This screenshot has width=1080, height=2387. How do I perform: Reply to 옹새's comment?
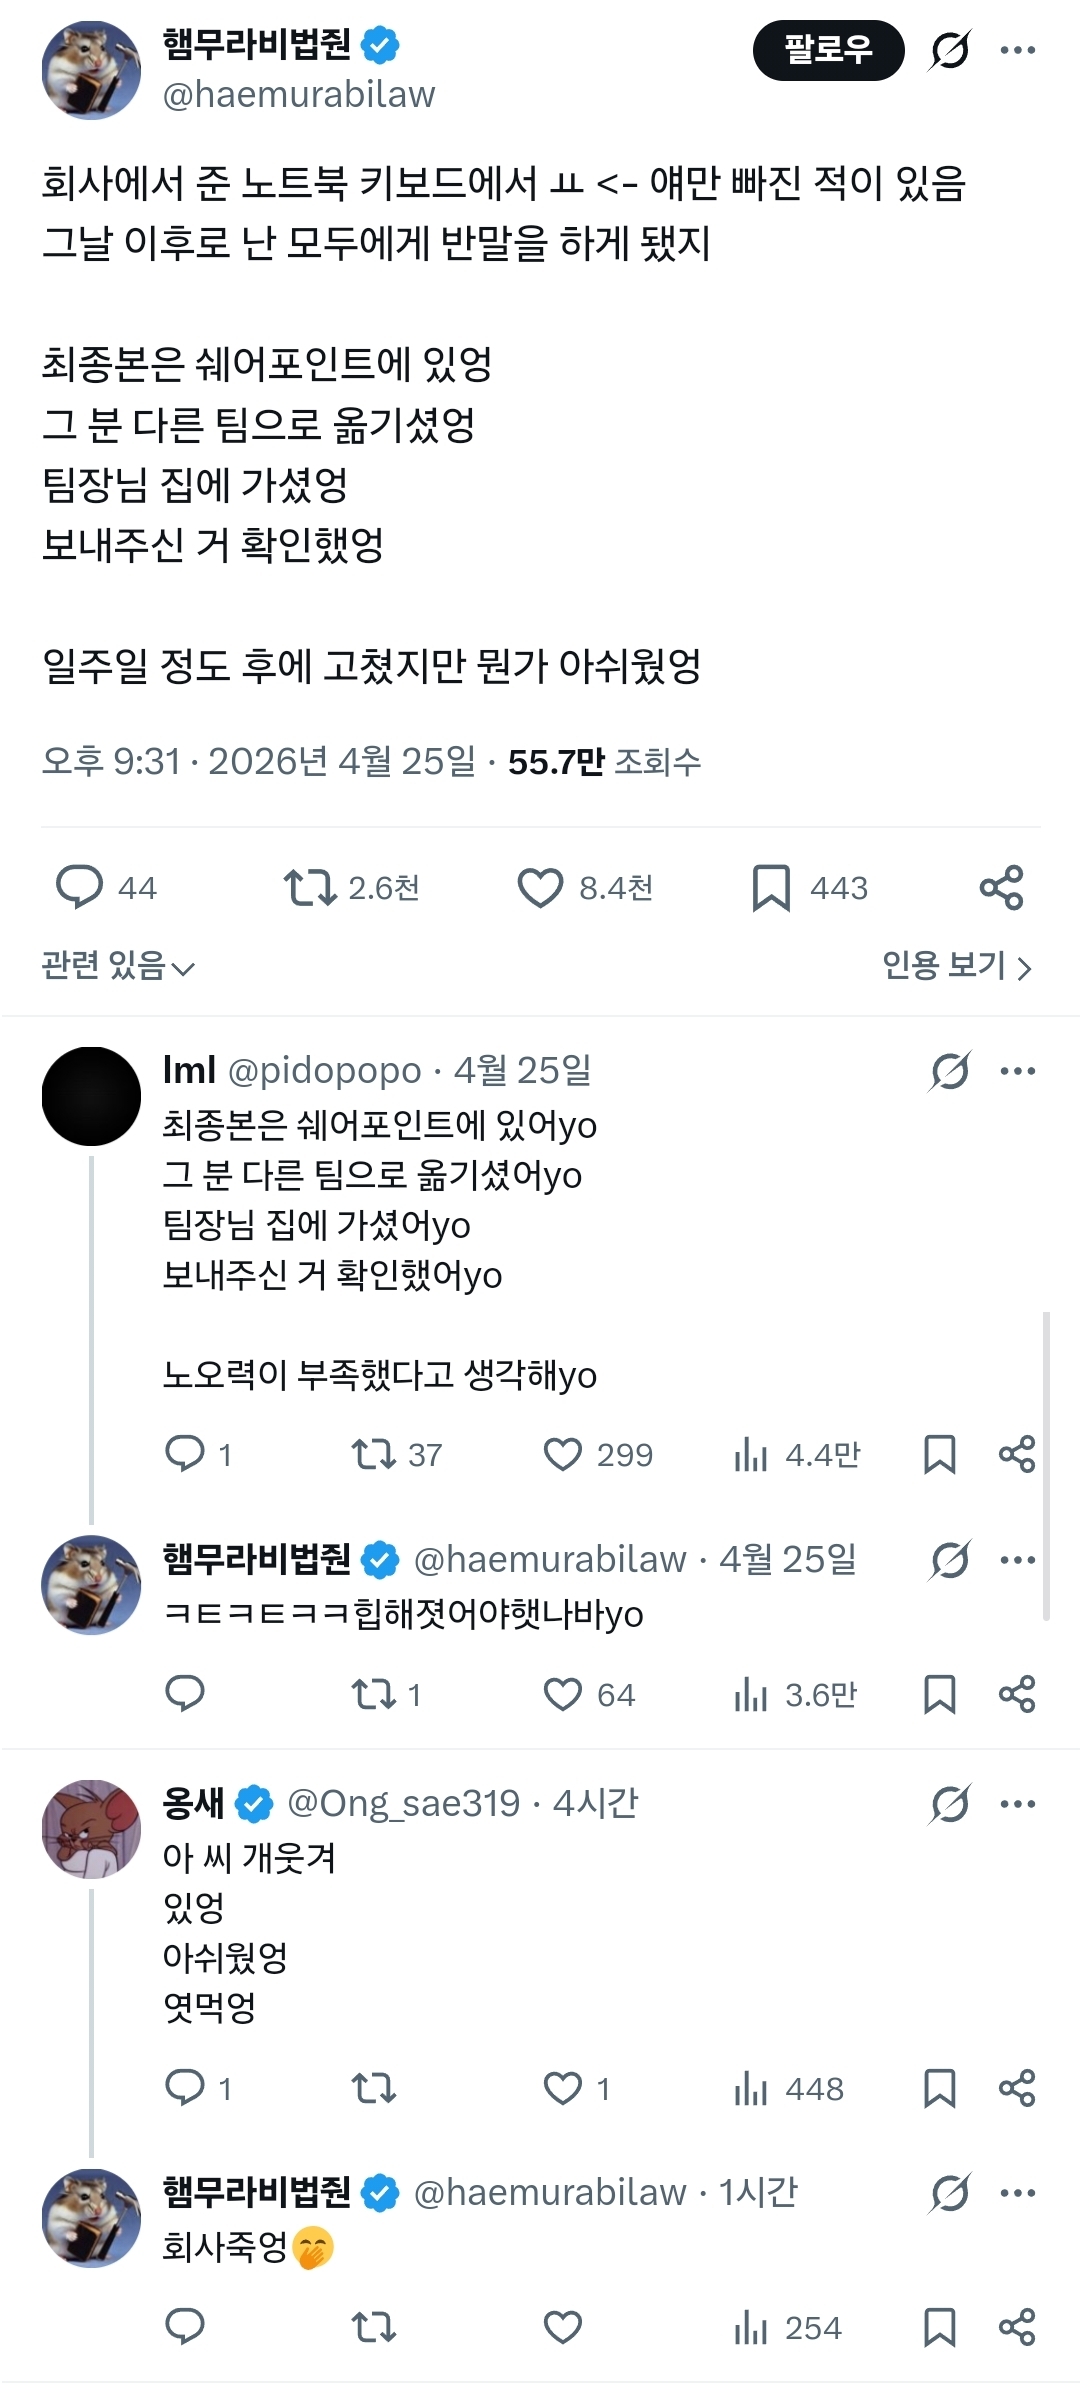(x=185, y=2088)
